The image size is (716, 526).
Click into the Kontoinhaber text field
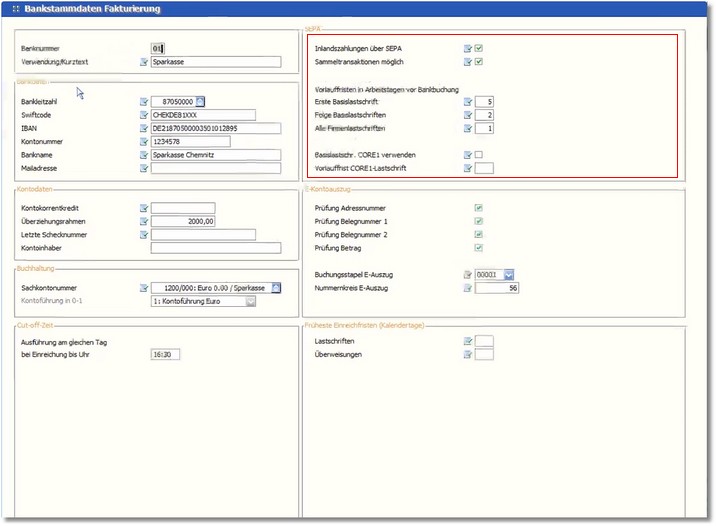click(x=202, y=248)
